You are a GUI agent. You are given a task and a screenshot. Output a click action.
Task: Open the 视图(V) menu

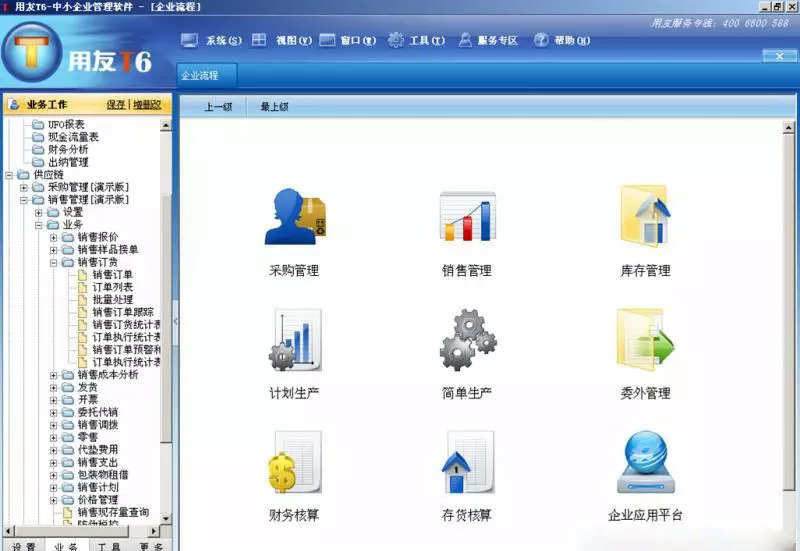(293, 40)
